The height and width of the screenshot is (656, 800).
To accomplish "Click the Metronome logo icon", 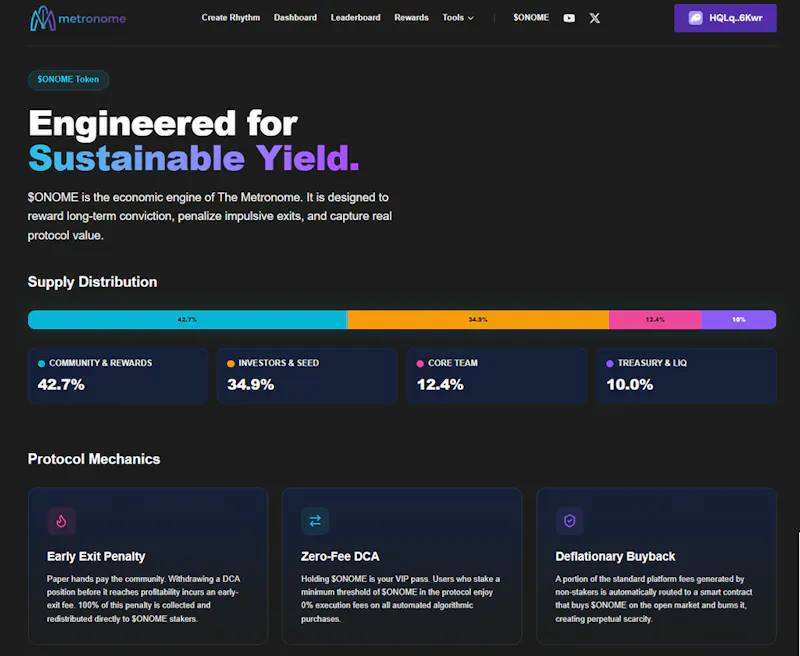I will coord(43,18).
